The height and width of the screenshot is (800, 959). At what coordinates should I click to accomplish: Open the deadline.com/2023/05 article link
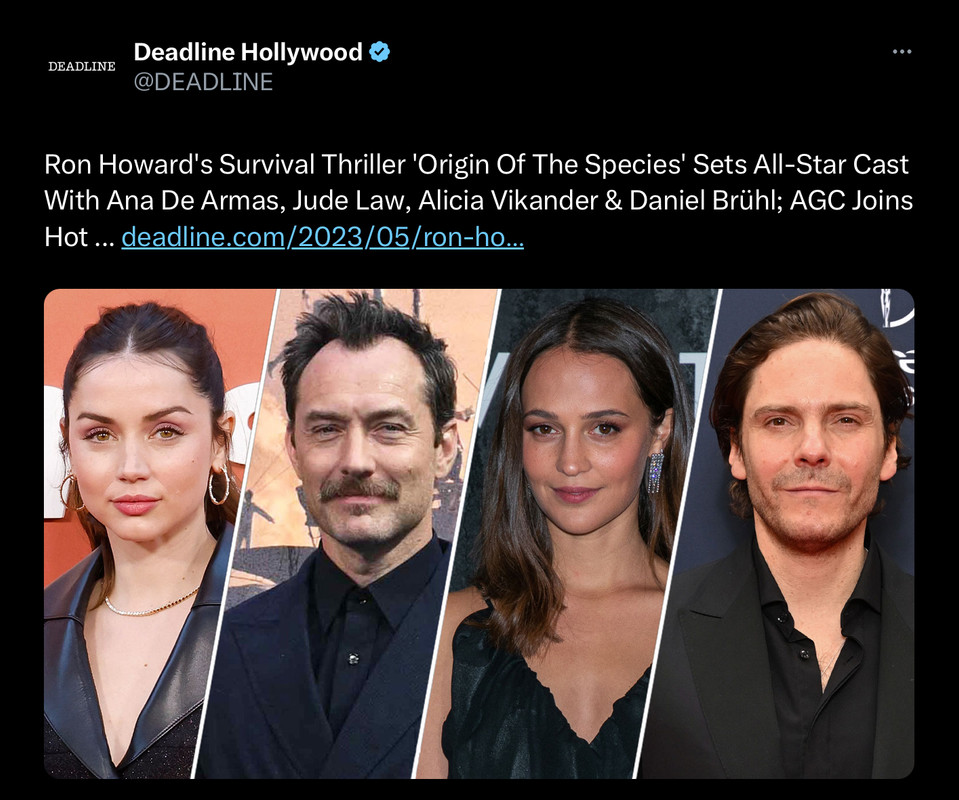coord(322,237)
